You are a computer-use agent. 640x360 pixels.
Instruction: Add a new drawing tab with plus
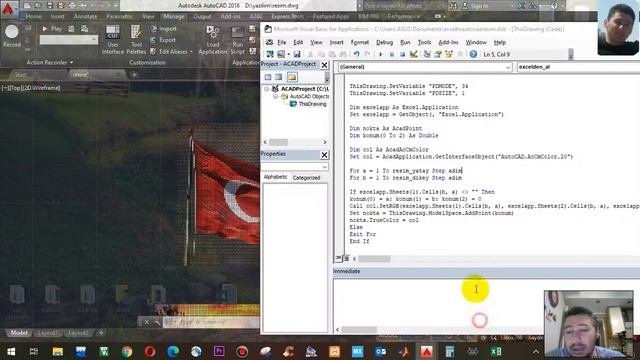point(134,75)
